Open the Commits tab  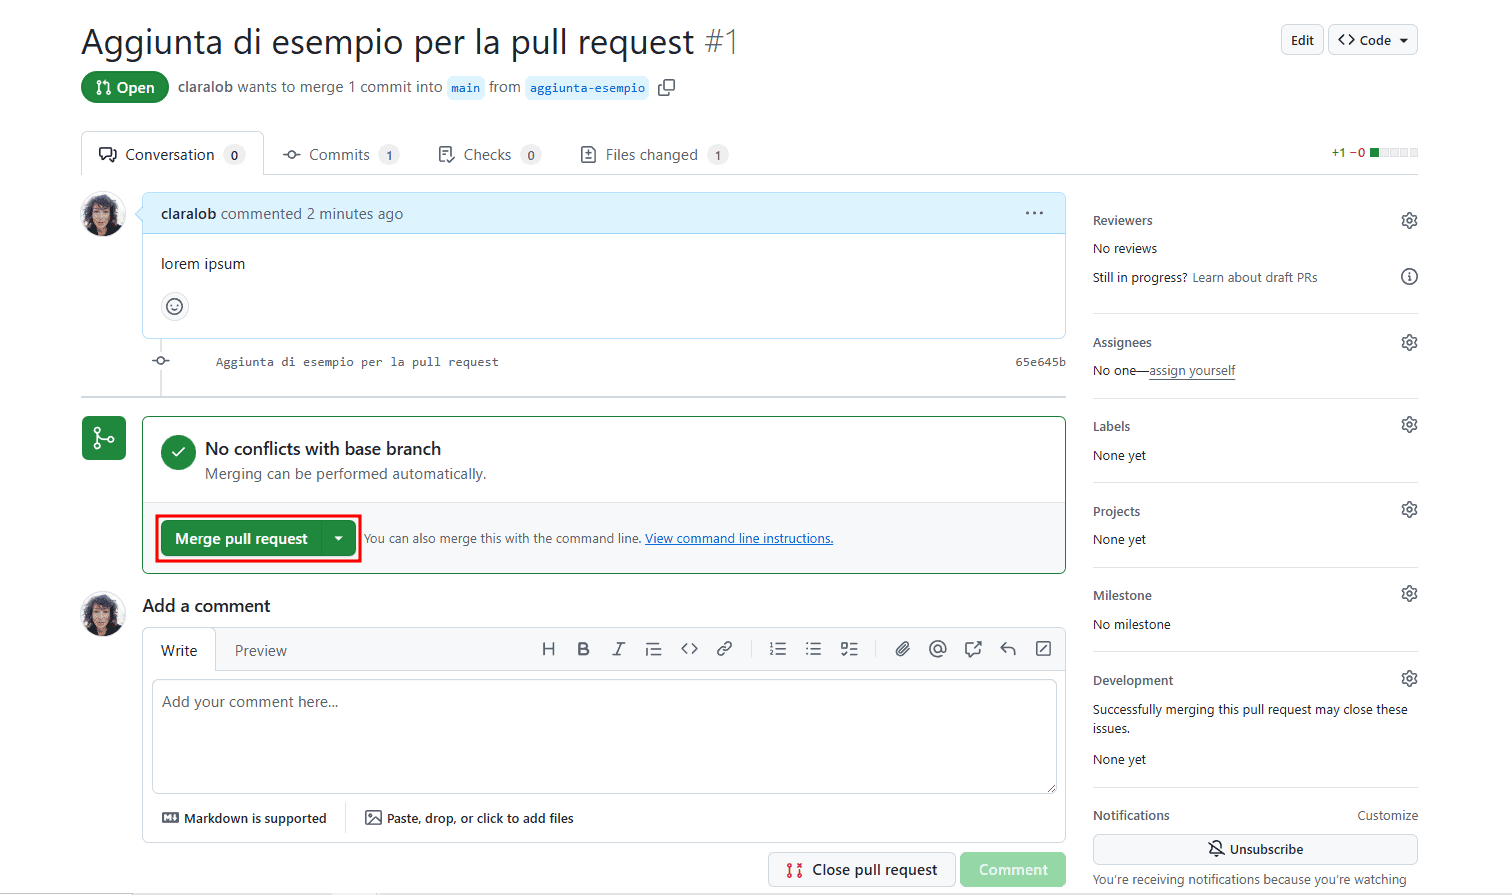tap(340, 154)
